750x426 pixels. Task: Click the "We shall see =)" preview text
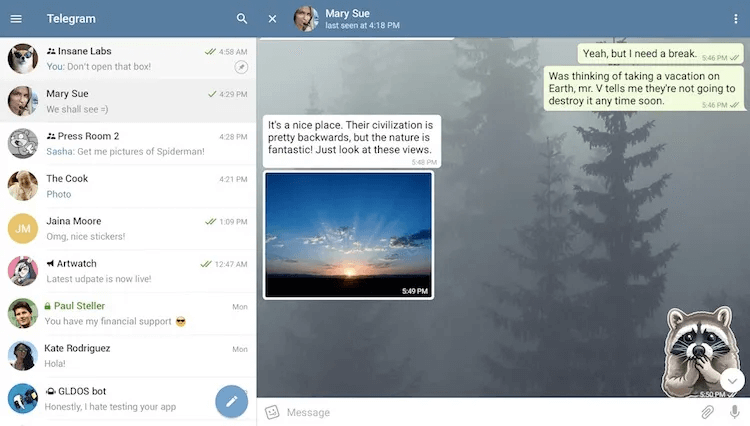77,109
